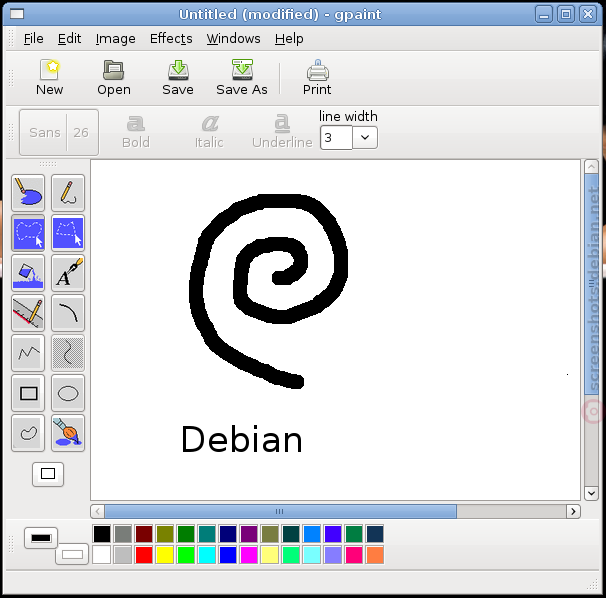Select the Rectangle shape tool
Image resolution: width=606 pixels, height=598 pixels.
(x=28, y=393)
